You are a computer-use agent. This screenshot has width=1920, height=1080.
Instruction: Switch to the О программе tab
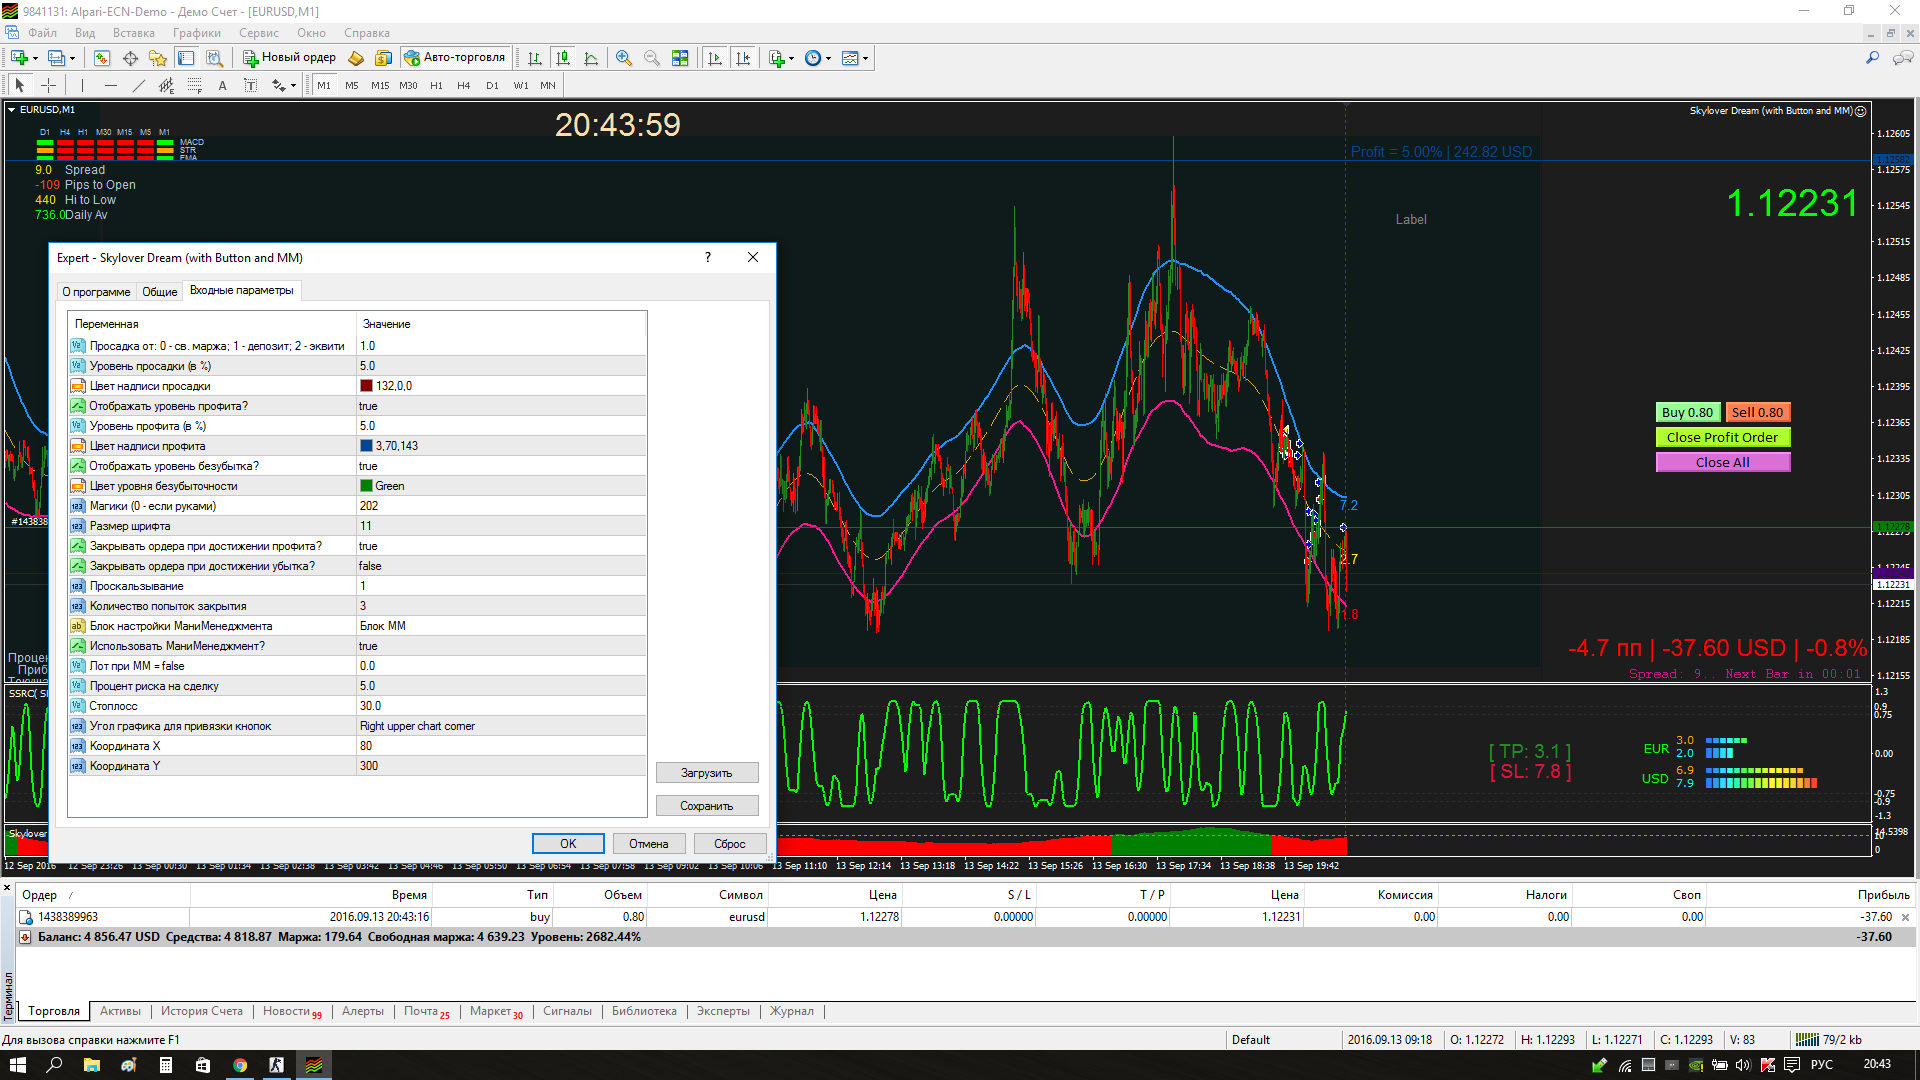[96, 291]
